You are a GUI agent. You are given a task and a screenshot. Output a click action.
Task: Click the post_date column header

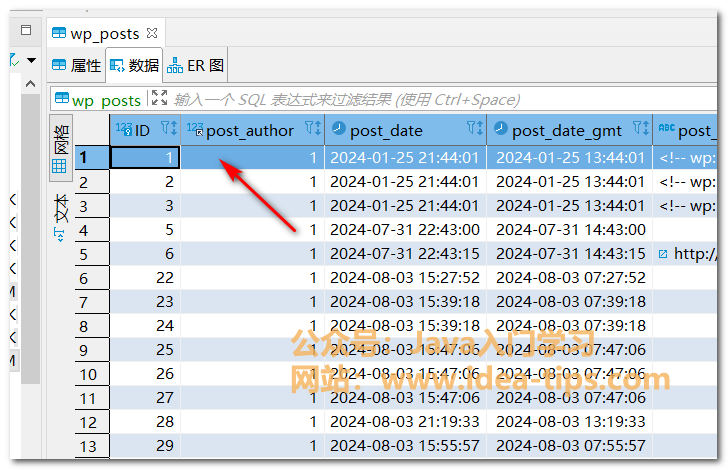click(405, 130)
